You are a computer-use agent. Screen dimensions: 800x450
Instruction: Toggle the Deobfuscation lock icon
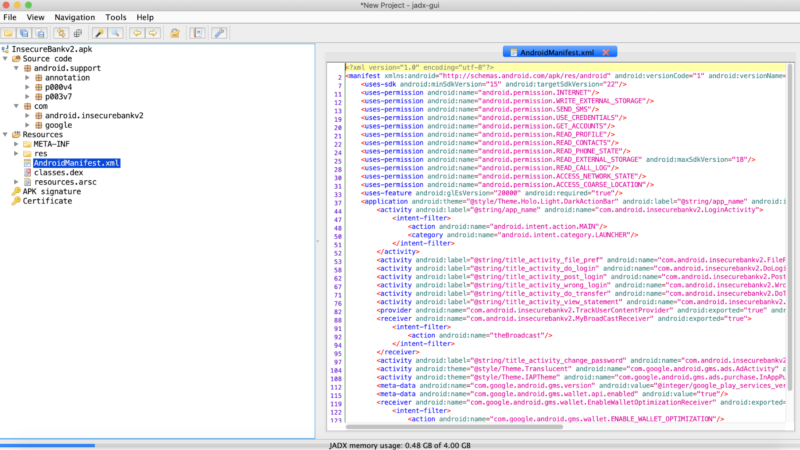tap(175, 33)
